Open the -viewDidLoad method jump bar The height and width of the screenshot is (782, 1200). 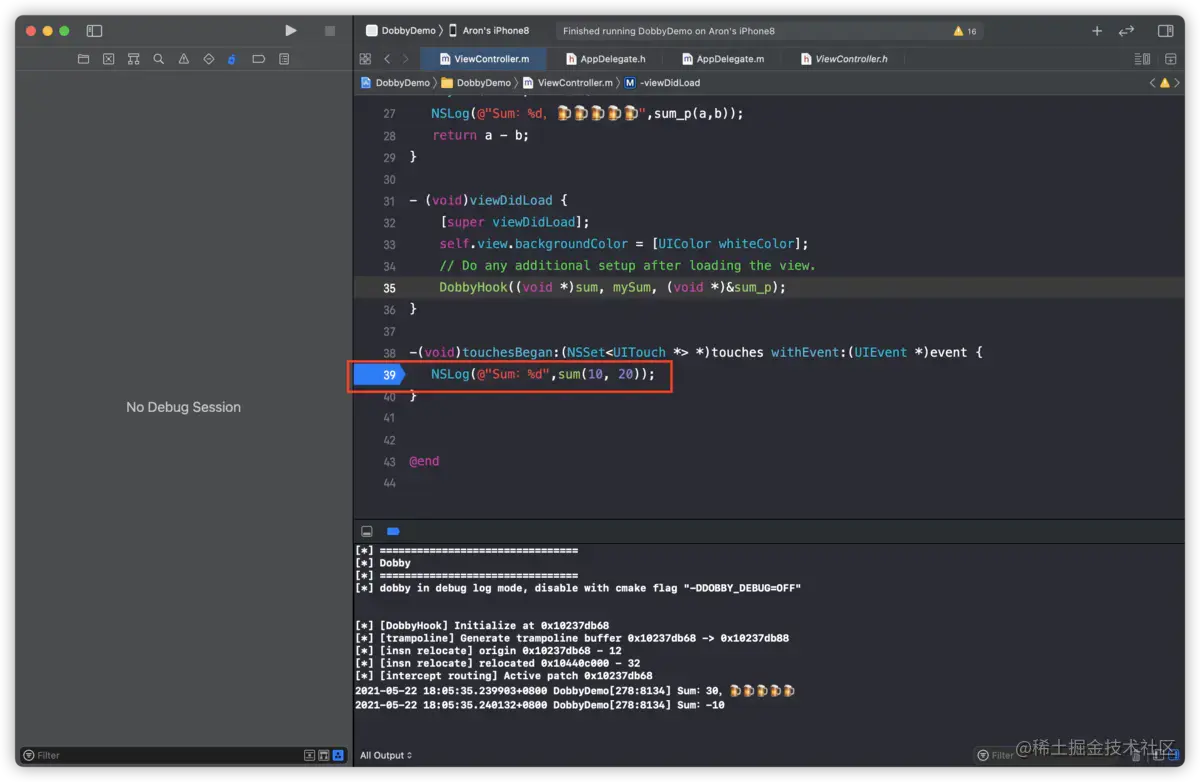(669, 83)
